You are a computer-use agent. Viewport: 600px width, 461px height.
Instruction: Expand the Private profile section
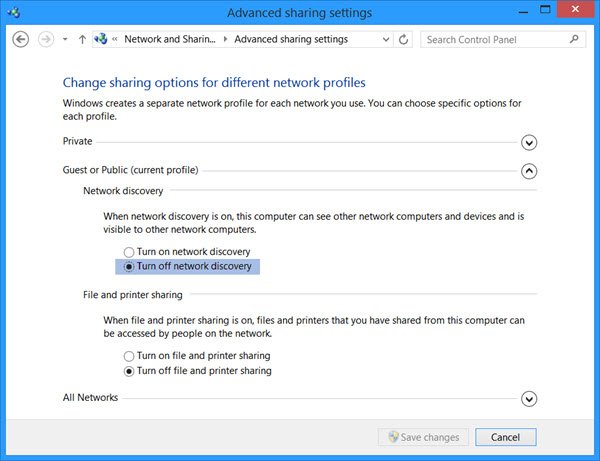529,143
